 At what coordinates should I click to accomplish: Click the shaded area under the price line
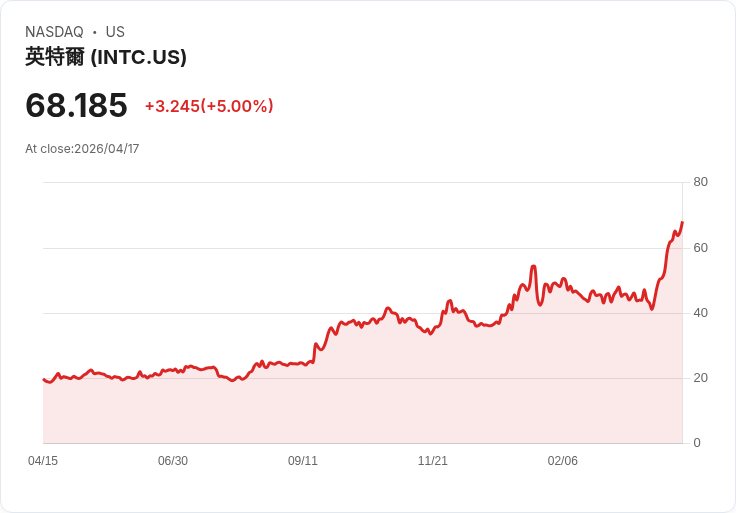pos(360,400)
